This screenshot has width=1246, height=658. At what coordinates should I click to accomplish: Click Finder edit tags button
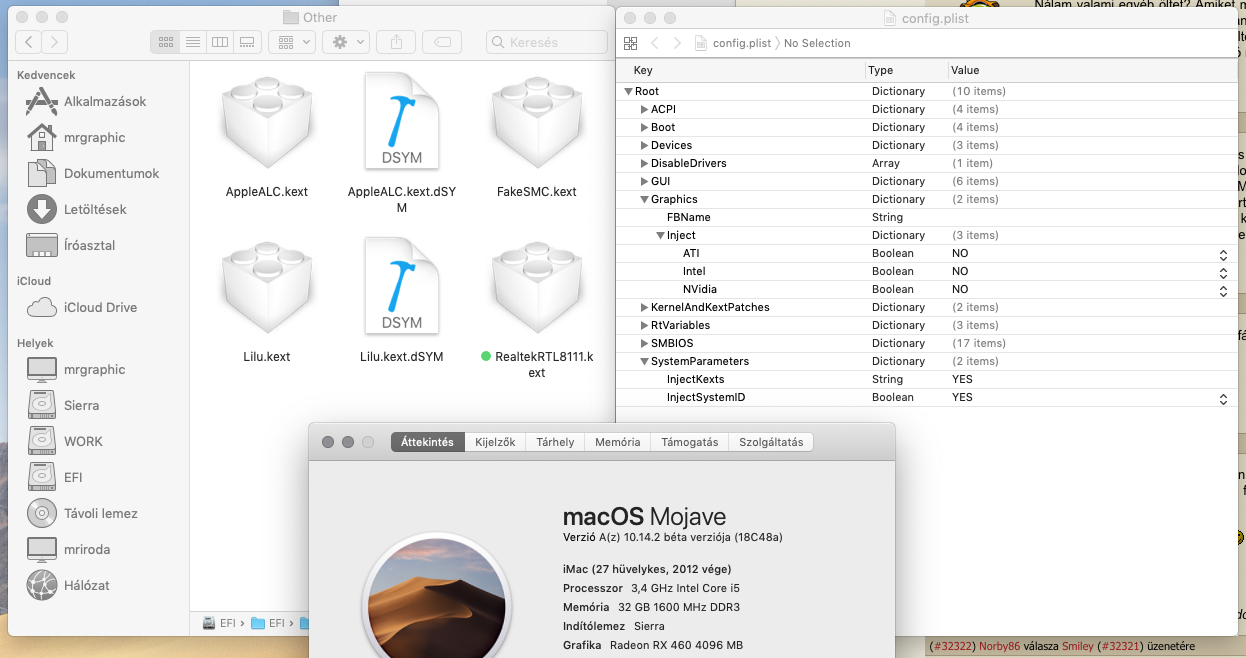(442, 42)
